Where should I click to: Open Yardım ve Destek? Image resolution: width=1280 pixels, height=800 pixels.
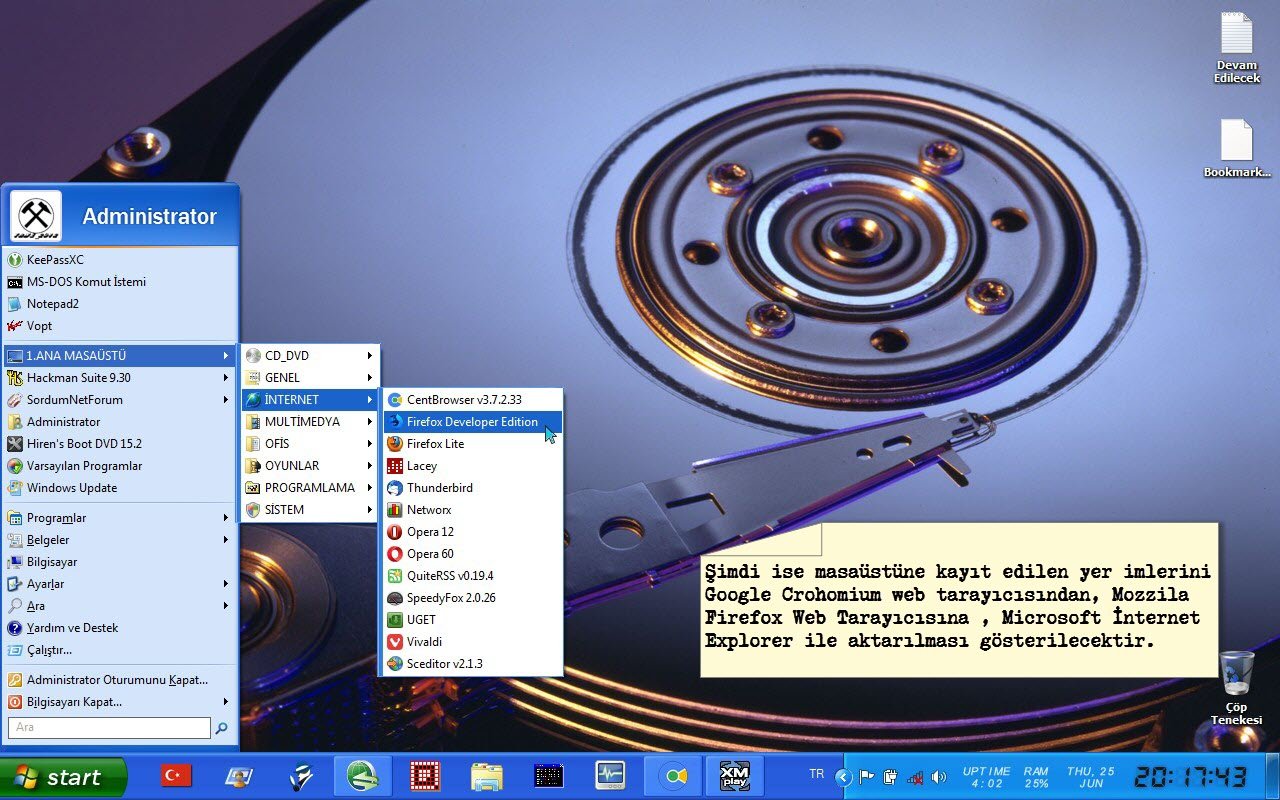click(120, 628)
